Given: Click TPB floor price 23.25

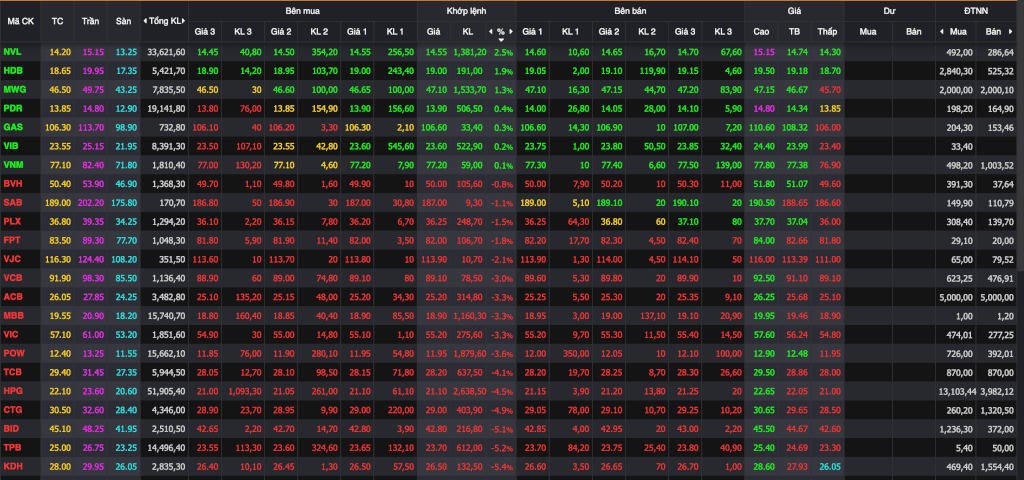Looking at the screenshot, I should [124, 449].
